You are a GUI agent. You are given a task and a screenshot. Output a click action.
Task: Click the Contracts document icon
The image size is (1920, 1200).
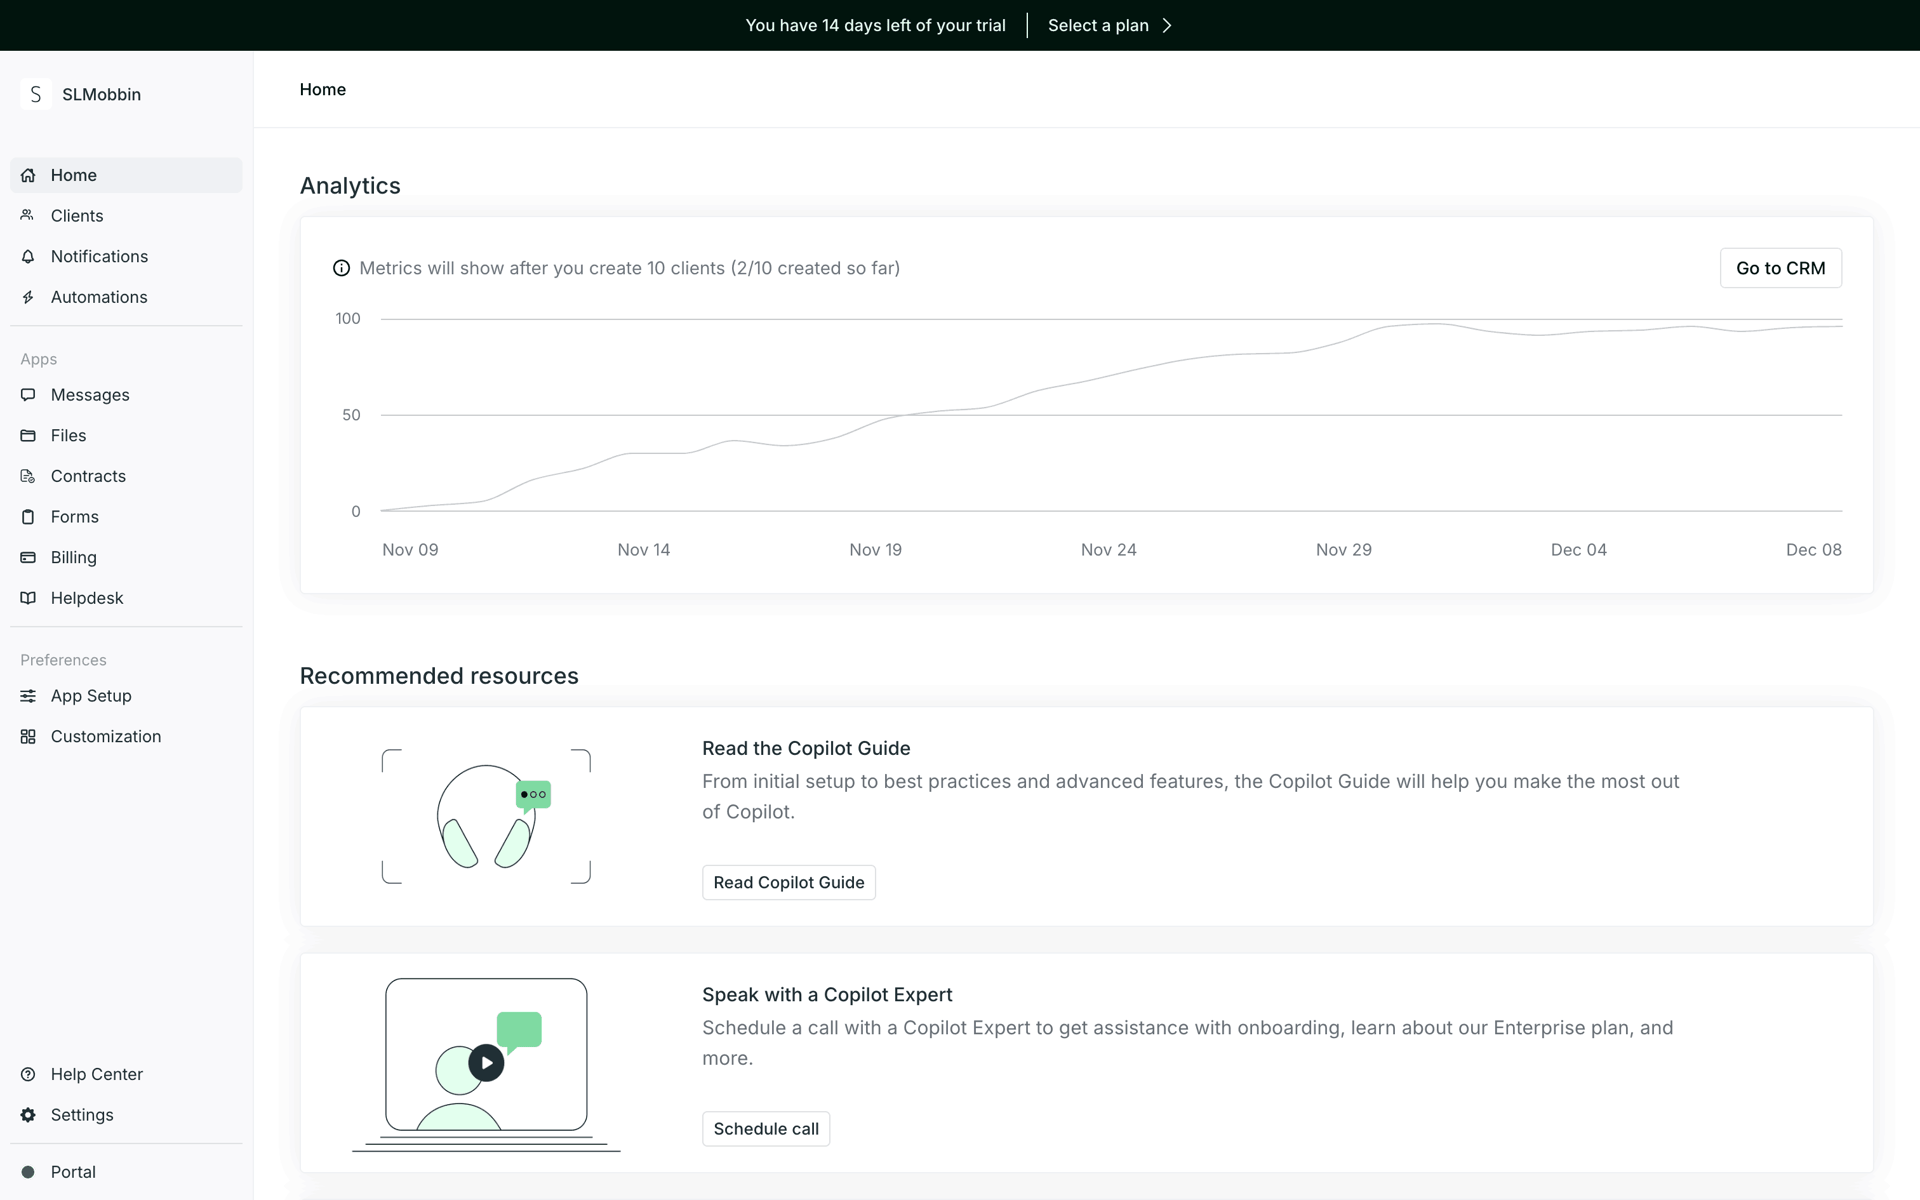pyautogui.click(x=28, y=476)
